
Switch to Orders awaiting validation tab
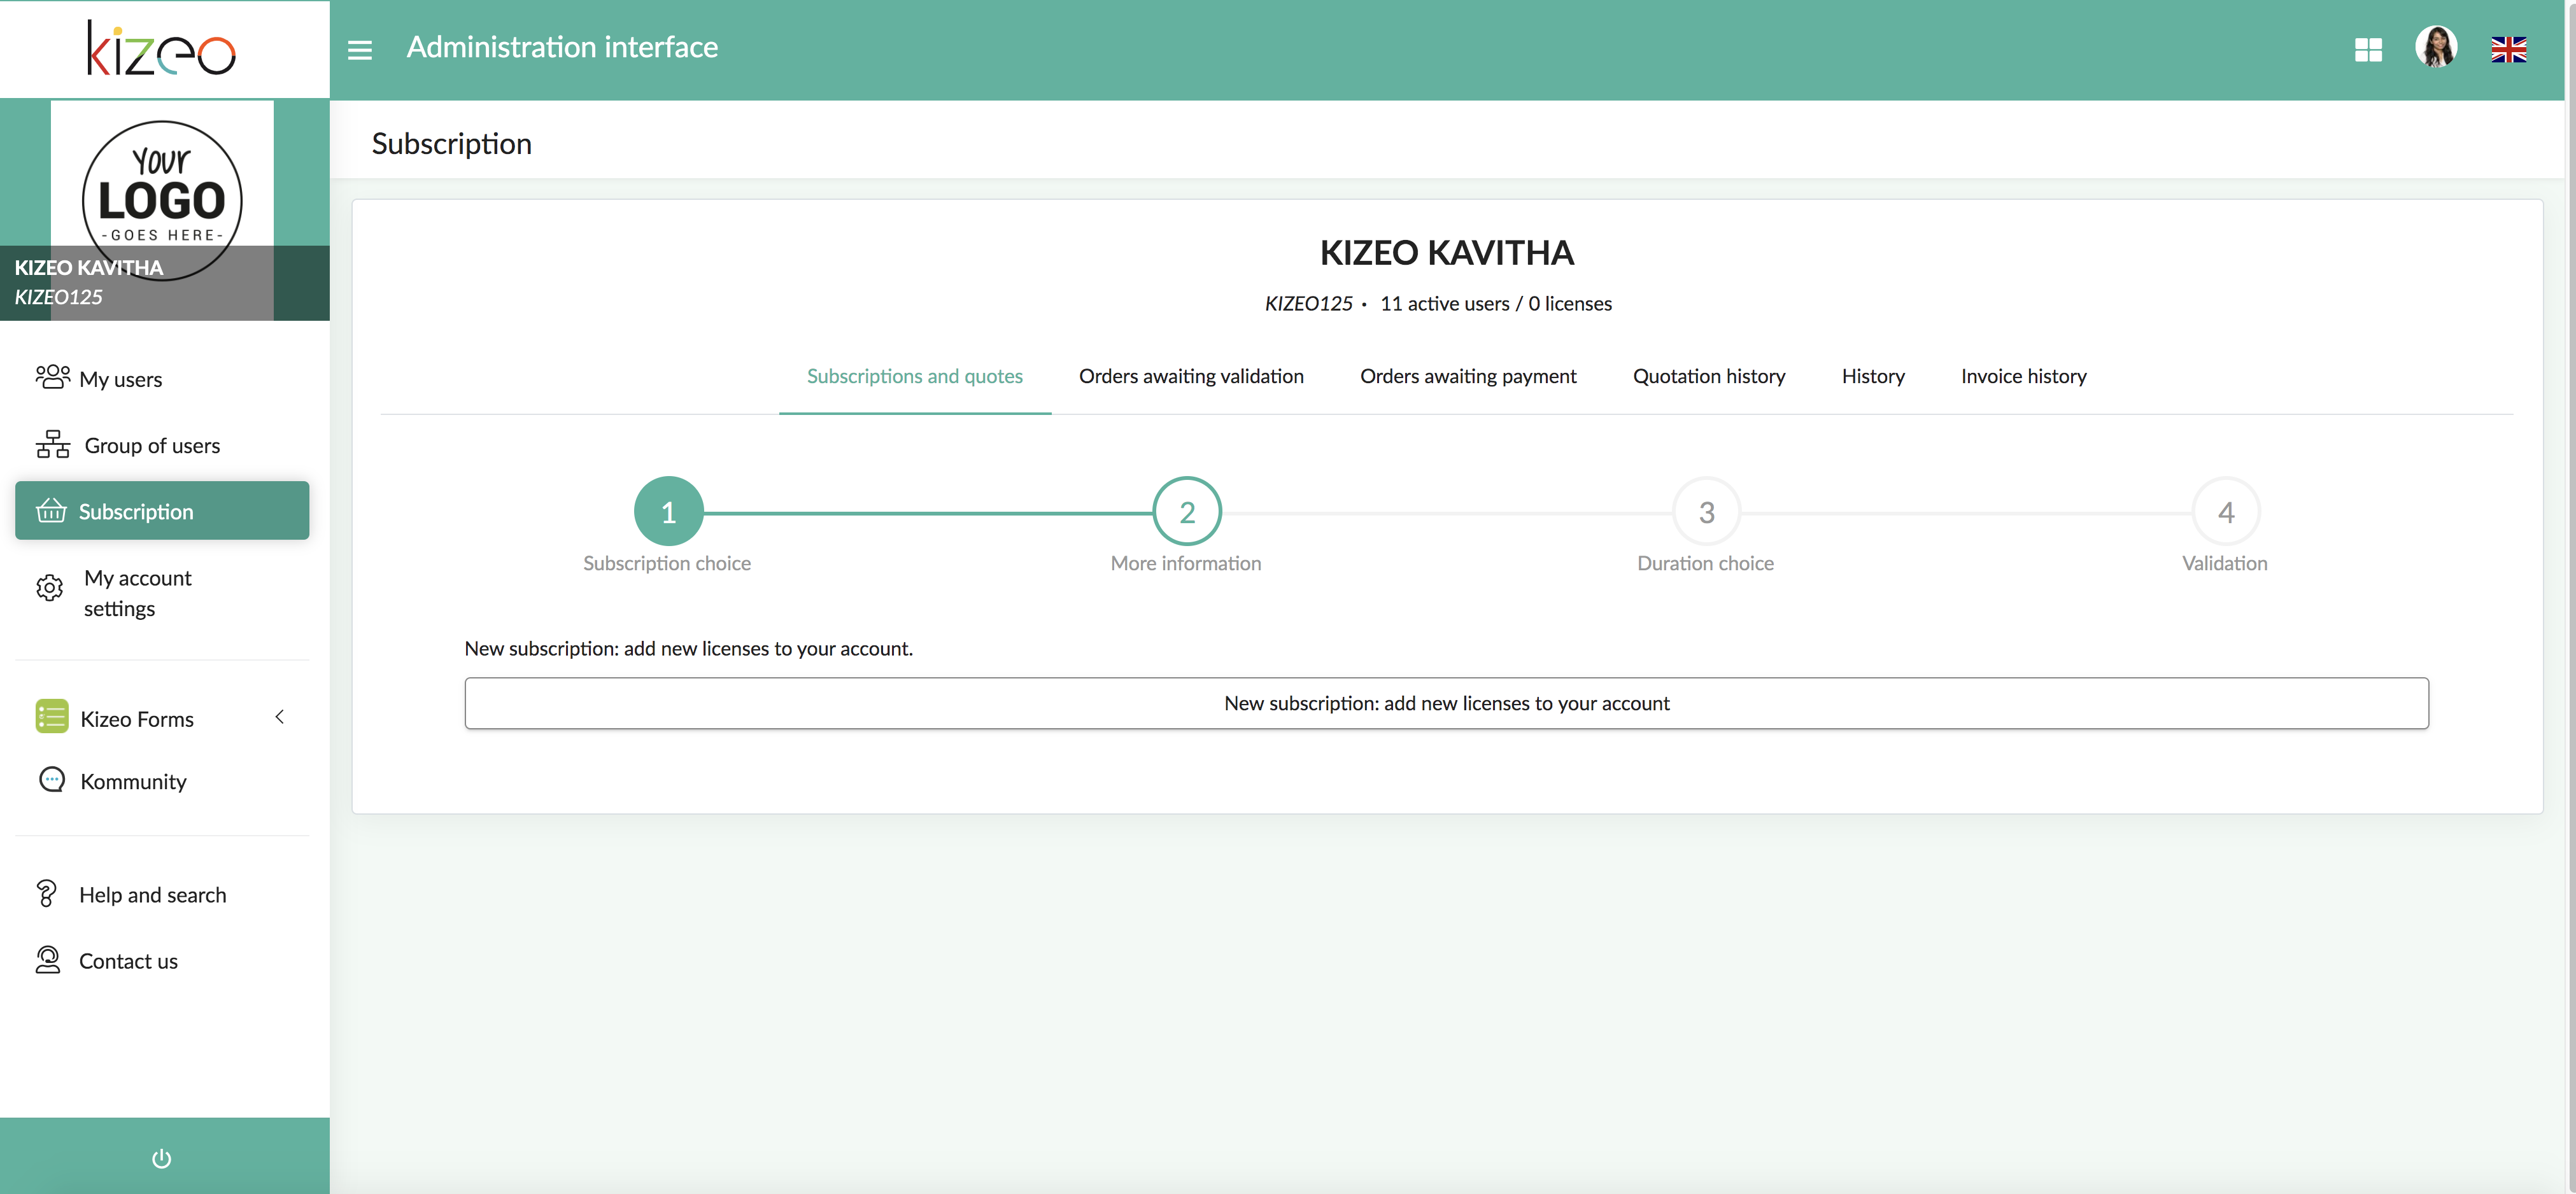1191,376
